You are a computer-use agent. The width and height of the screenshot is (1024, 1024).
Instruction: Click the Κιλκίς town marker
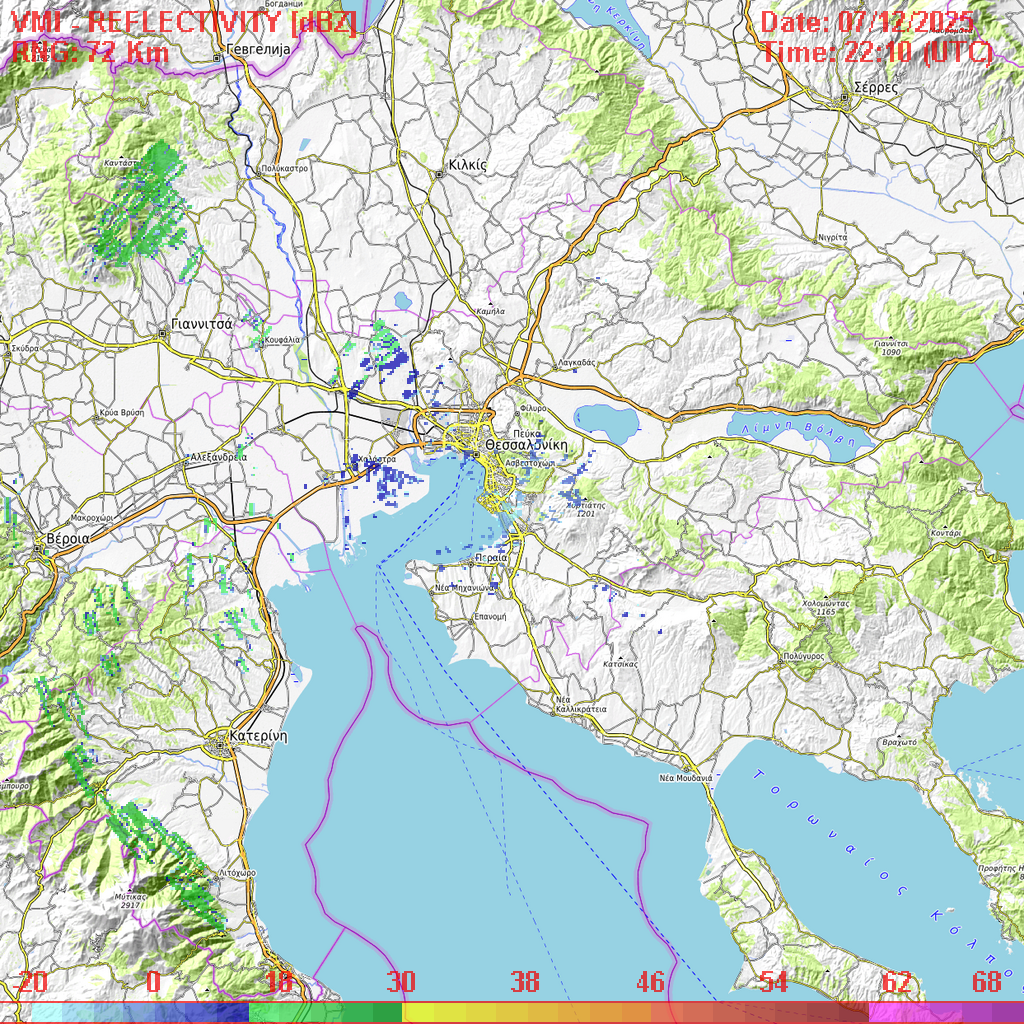[x=439, y=175]
